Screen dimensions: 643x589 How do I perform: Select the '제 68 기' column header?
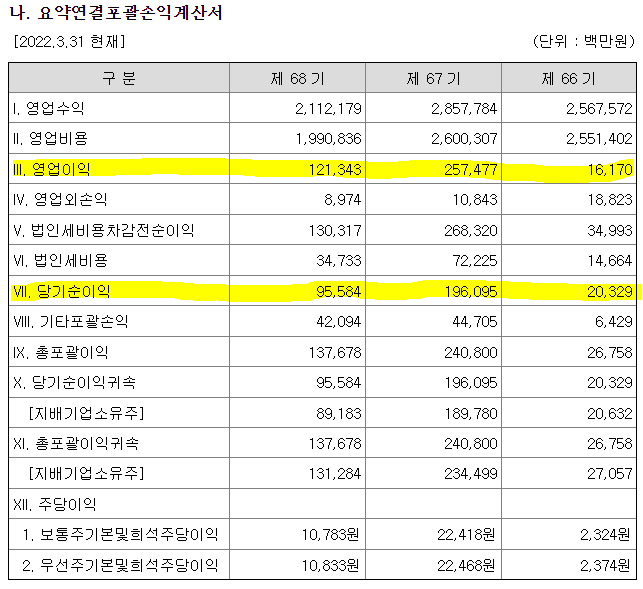pyautogui.click(x=297, y=78)
